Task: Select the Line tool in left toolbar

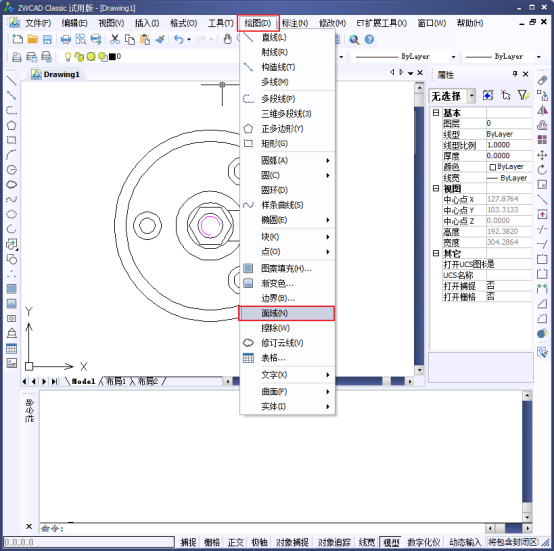Action: pyautogui.click(x=11, y=81)
